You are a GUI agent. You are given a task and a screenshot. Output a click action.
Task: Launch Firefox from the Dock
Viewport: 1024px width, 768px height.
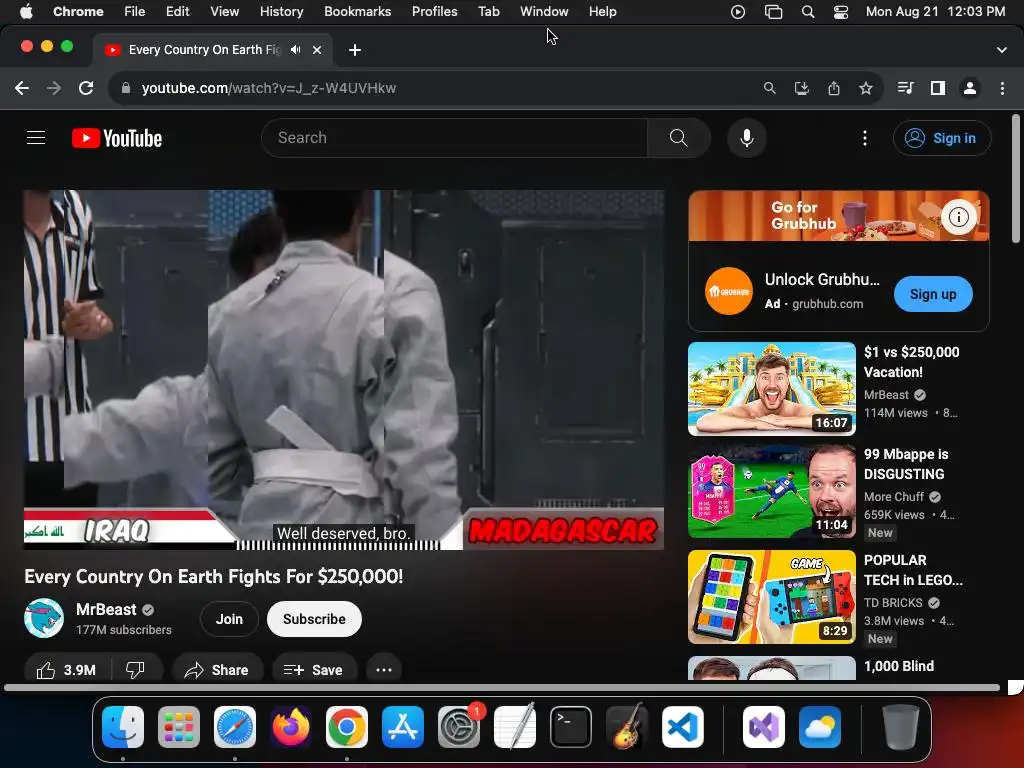point(291,727)
